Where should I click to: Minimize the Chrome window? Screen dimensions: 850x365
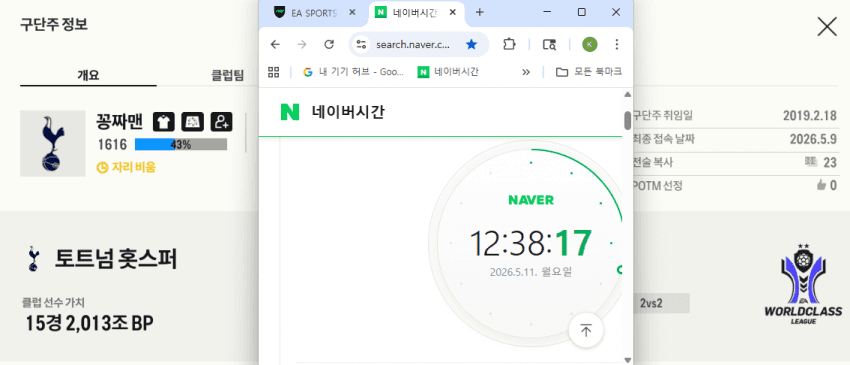click(548, 12)
